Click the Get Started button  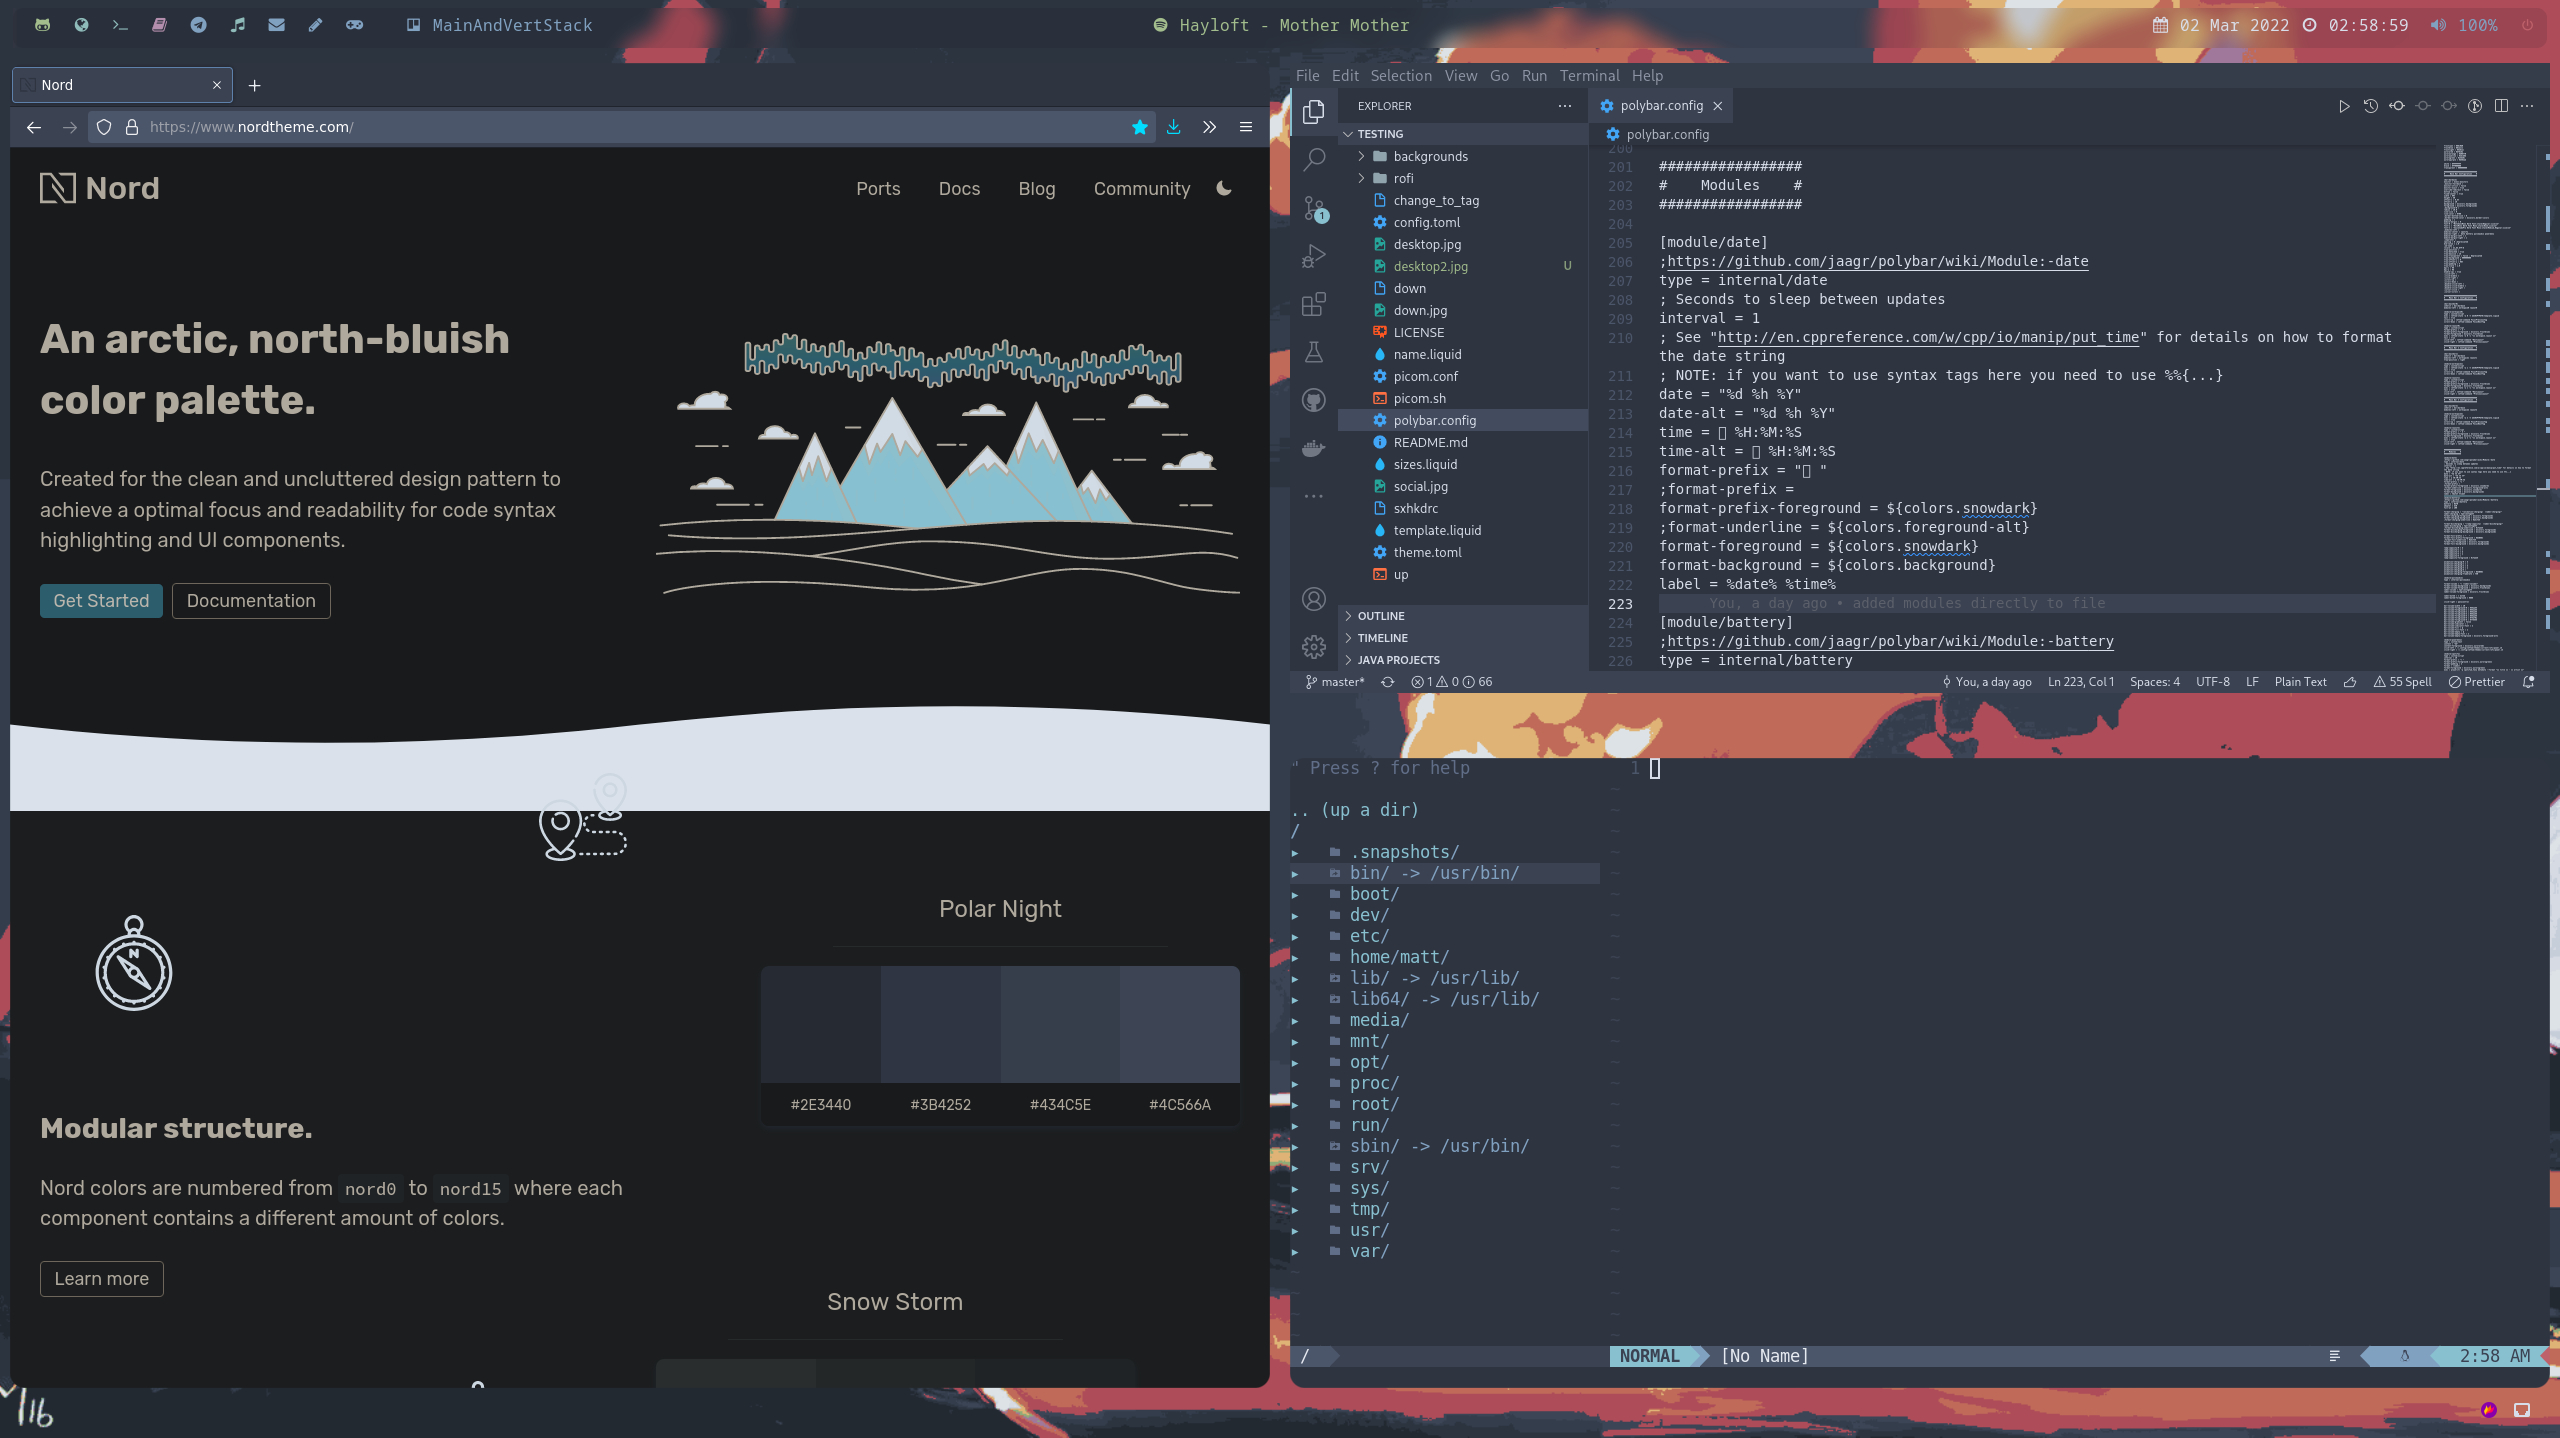101,601
